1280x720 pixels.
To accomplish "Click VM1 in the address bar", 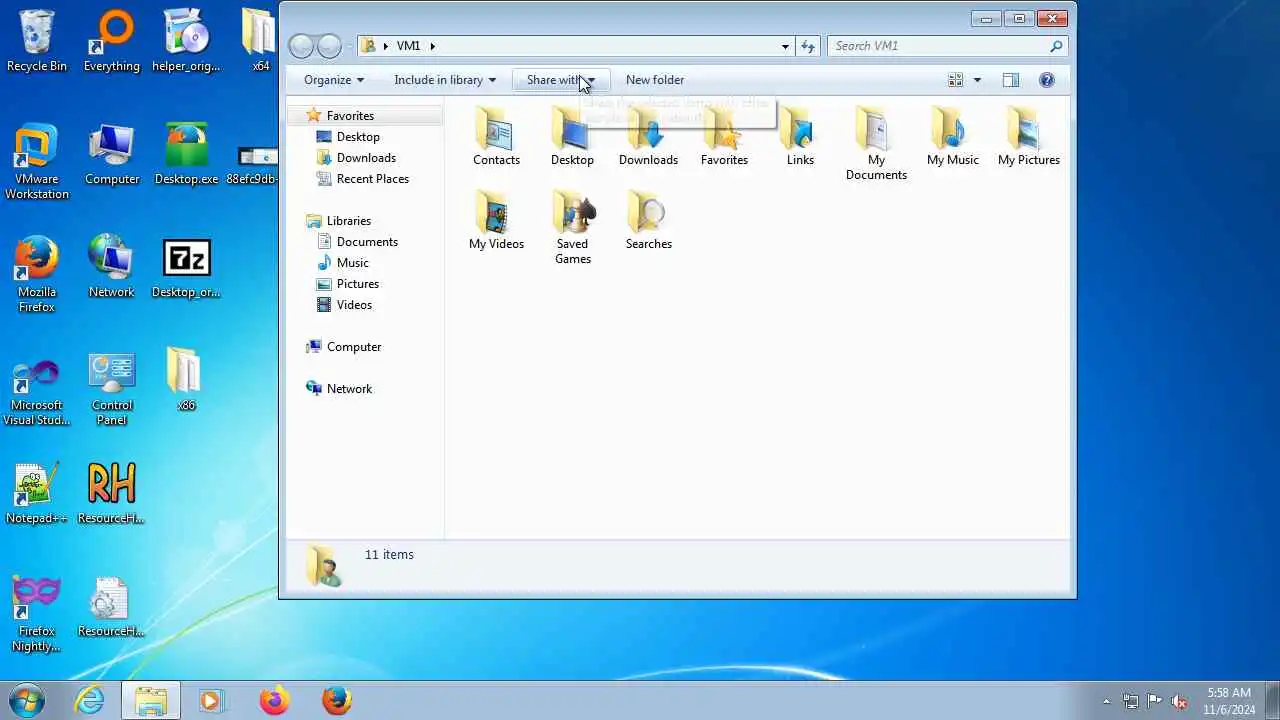I will [408, 46].
